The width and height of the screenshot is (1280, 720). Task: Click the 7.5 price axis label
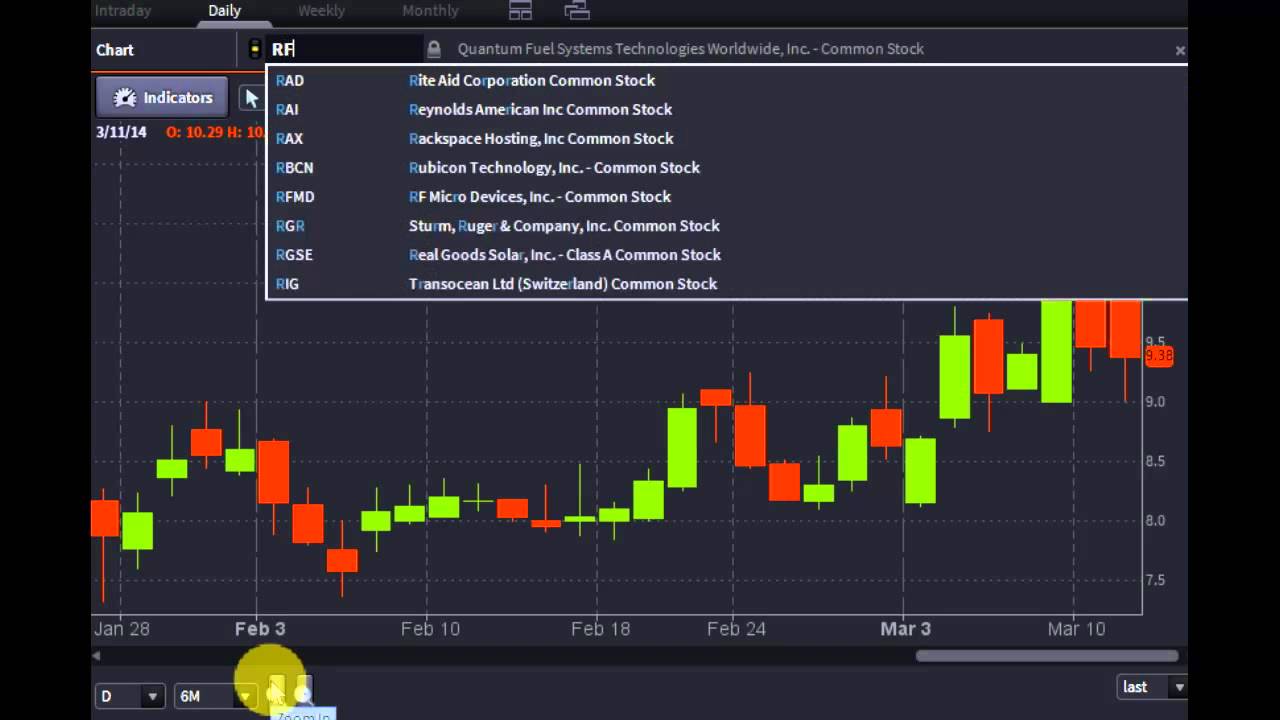1155,581
